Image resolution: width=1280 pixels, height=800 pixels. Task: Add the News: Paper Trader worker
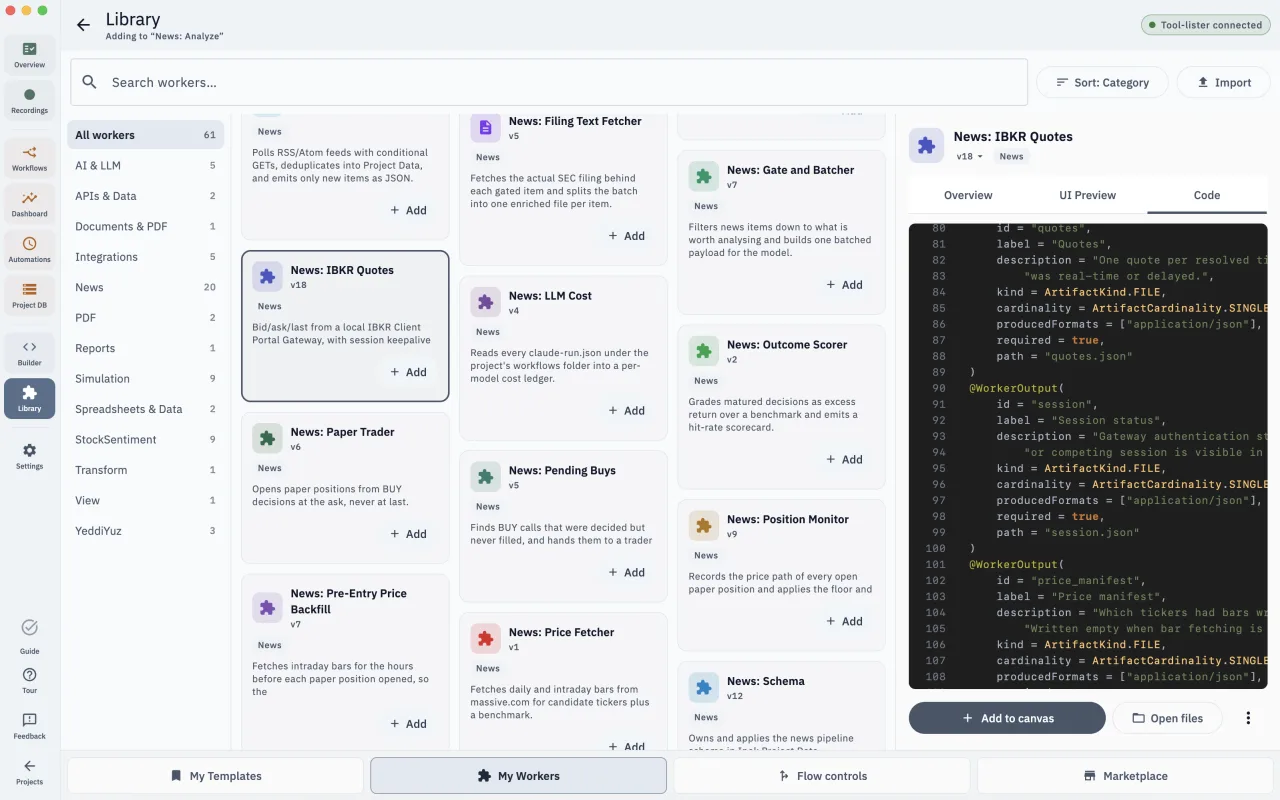point(408,534)
